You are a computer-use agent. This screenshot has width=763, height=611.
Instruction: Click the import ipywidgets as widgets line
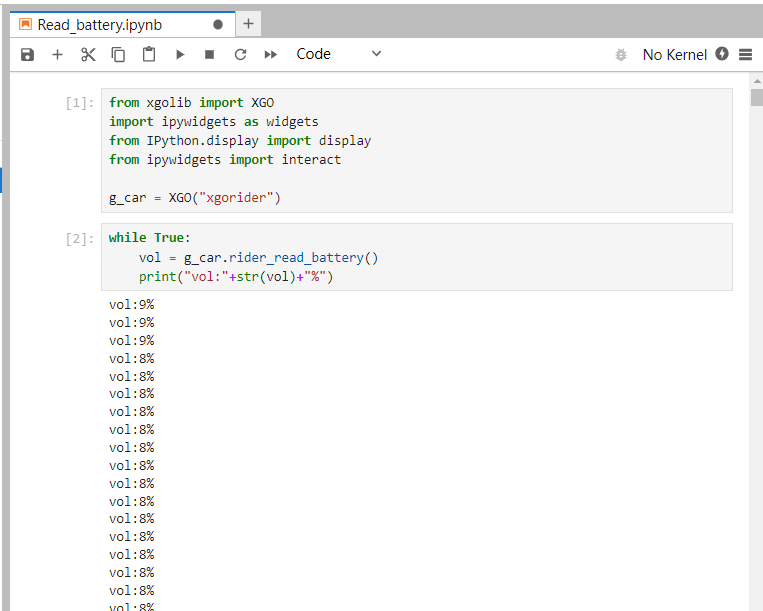(214, 122)
